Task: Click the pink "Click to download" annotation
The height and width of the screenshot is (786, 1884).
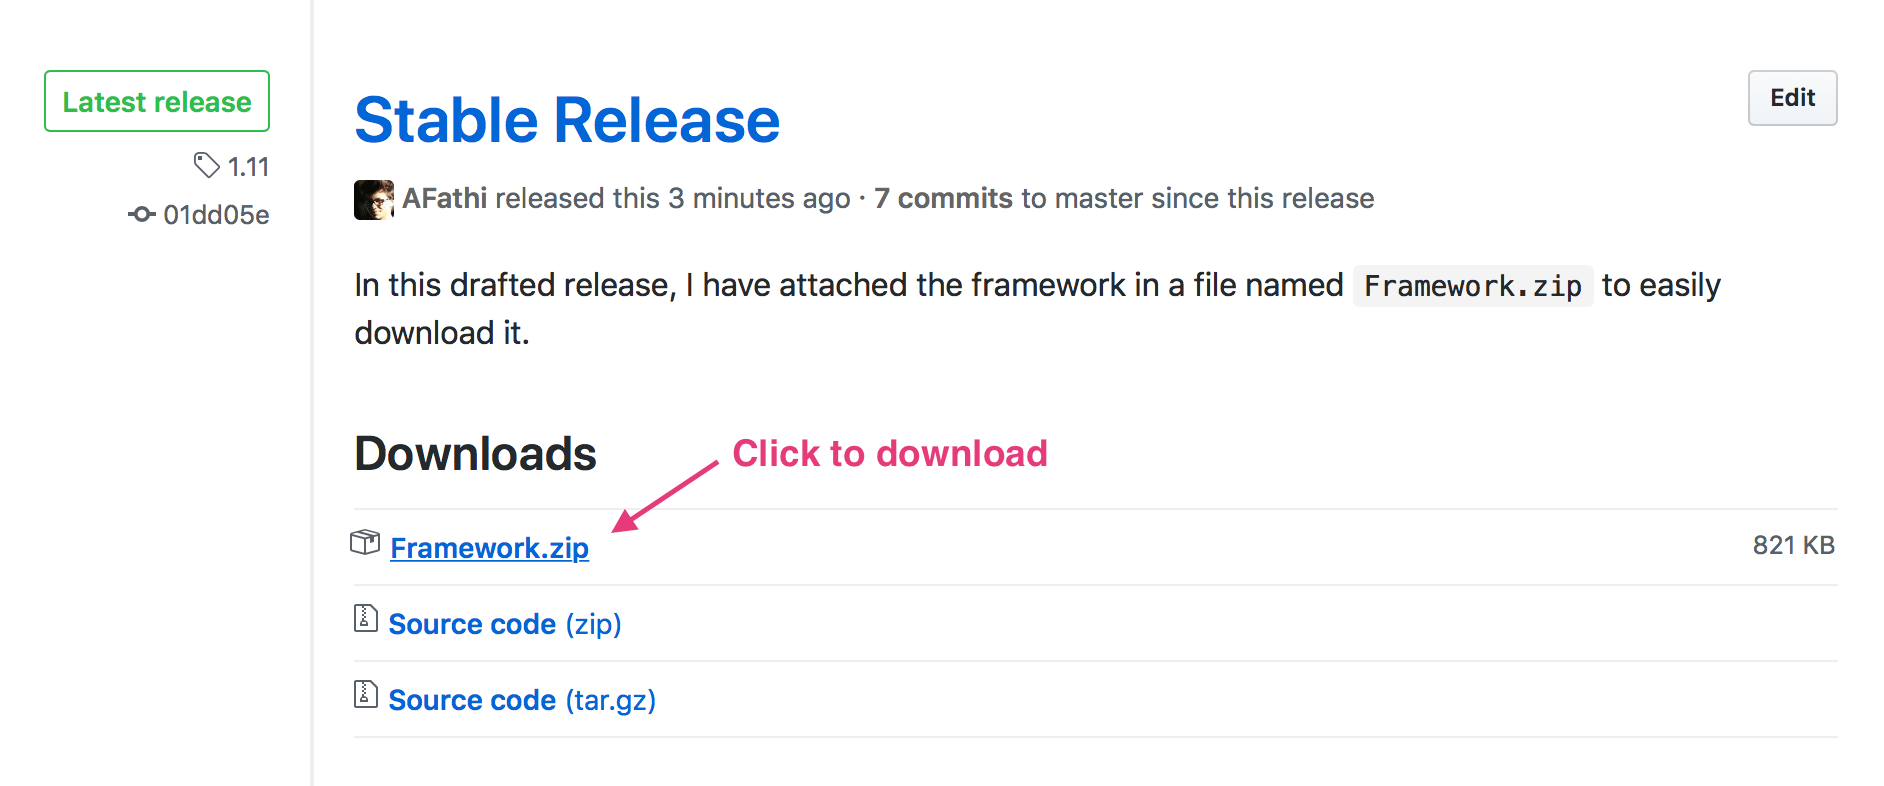Action: tap(889, 454)
